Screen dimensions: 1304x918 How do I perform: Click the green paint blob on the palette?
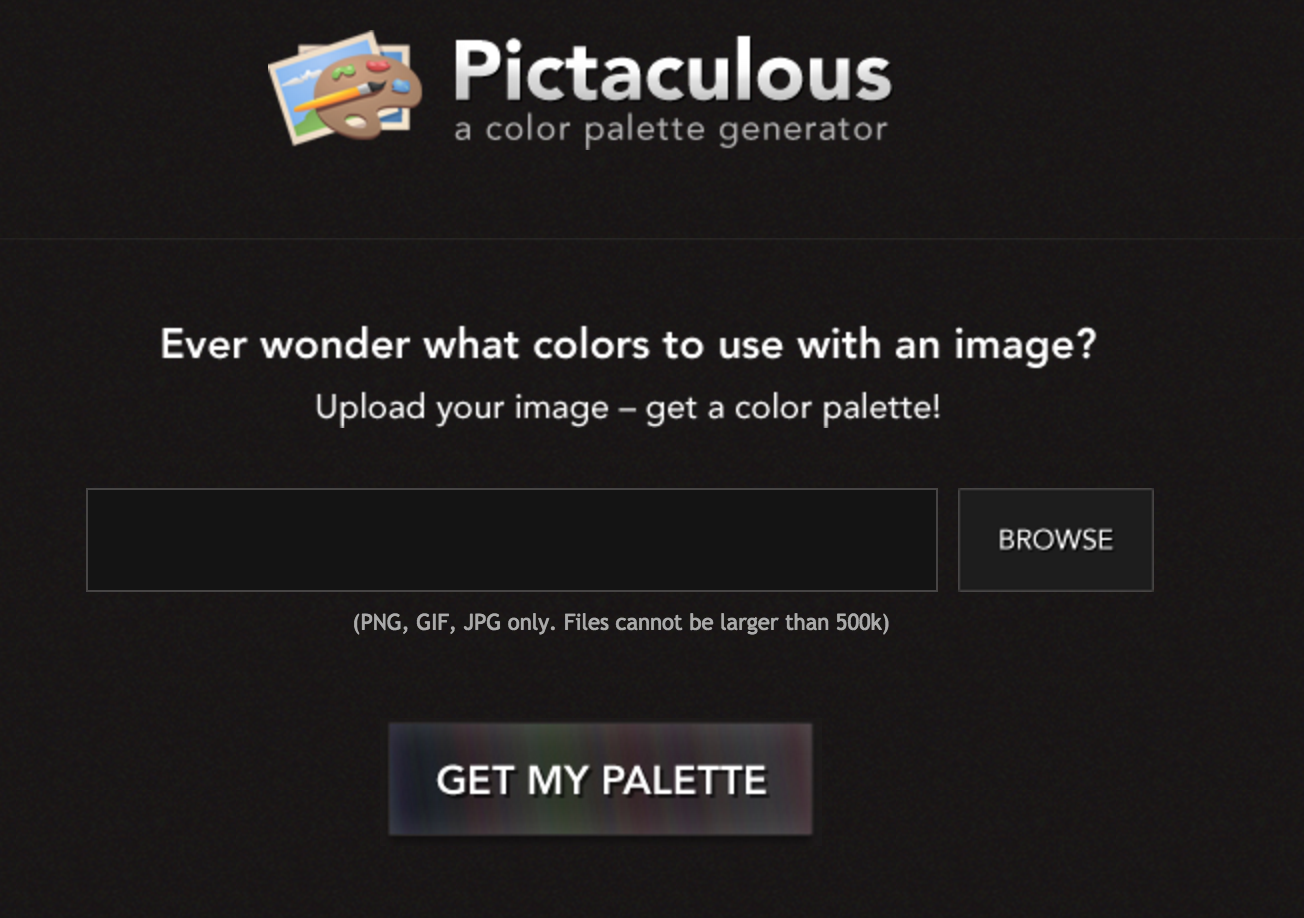click(x=344, y=71)
